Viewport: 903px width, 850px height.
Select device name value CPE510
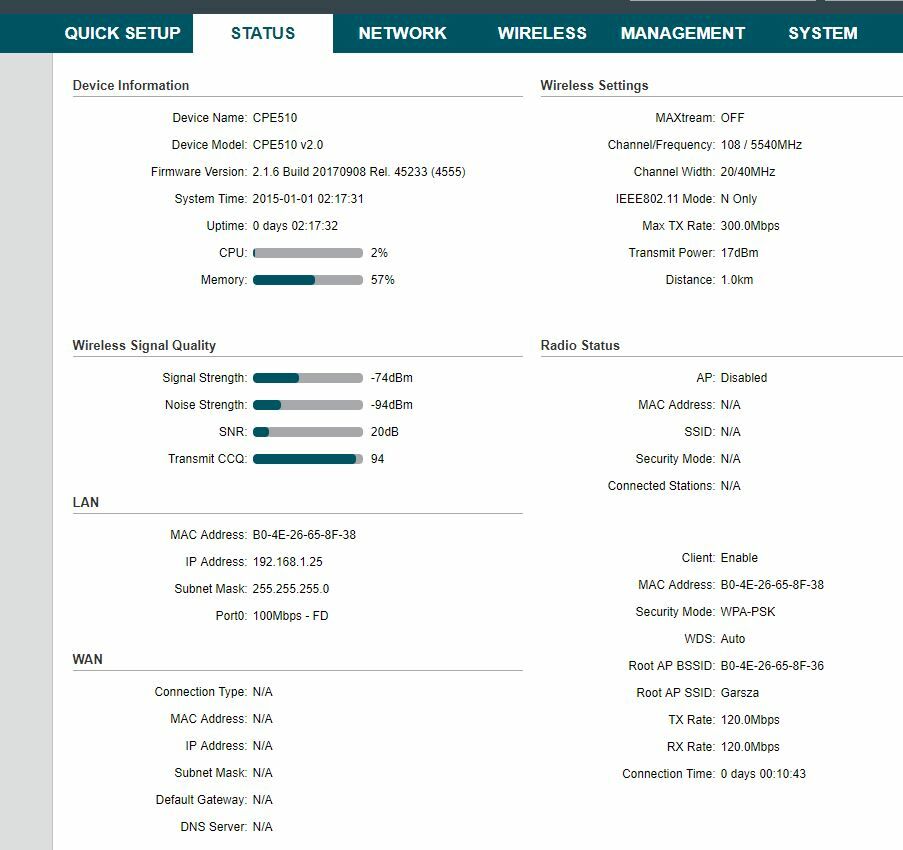point(275,117)
